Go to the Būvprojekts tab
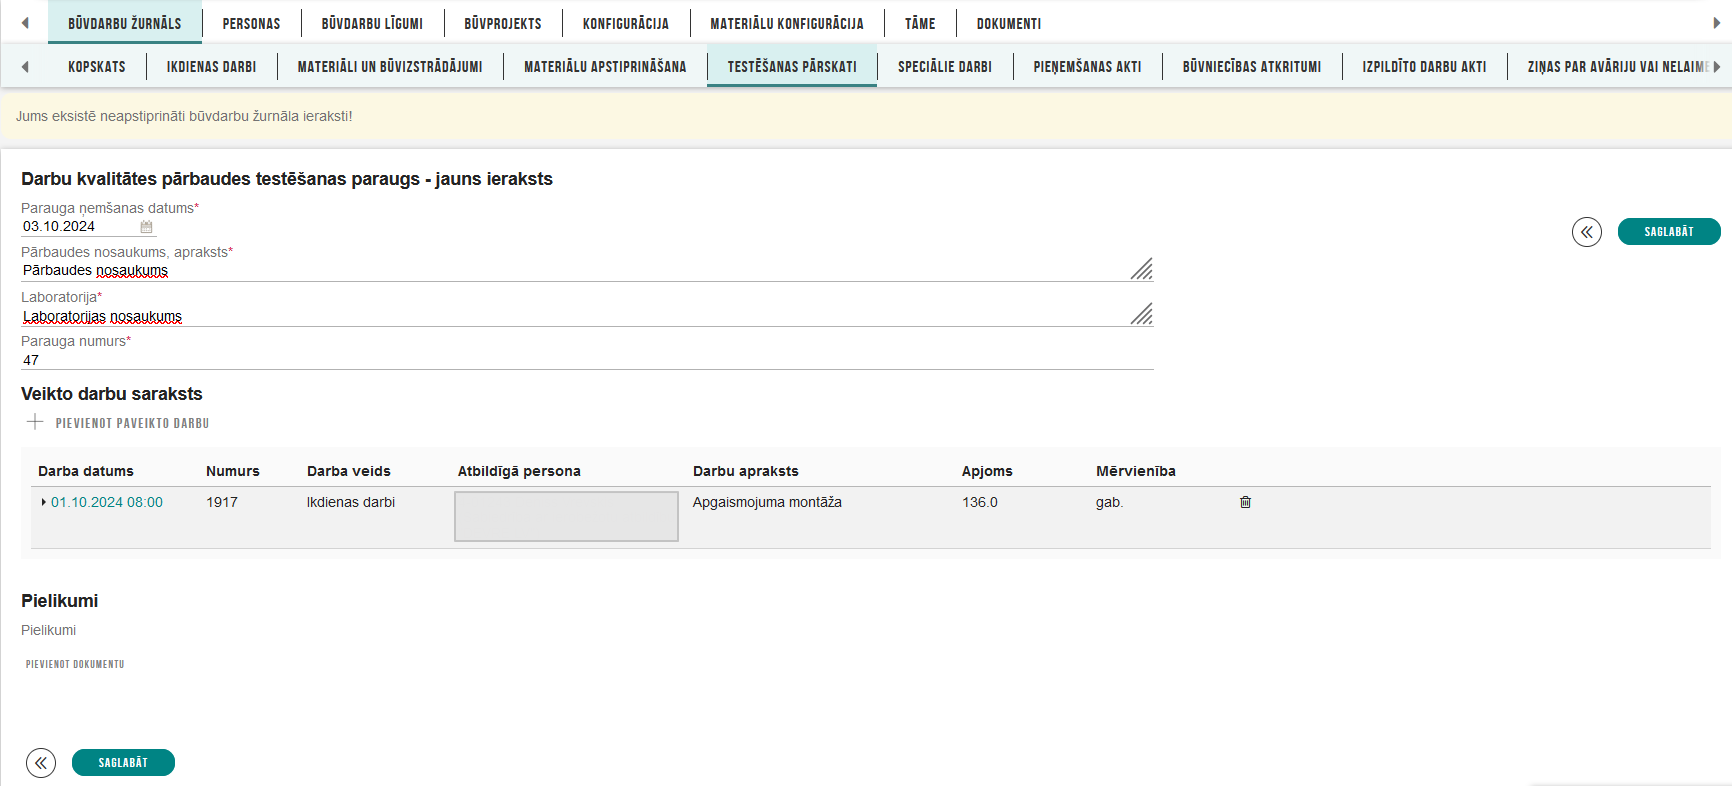Viewport: 1732px width, 786px height. (503, 23)
